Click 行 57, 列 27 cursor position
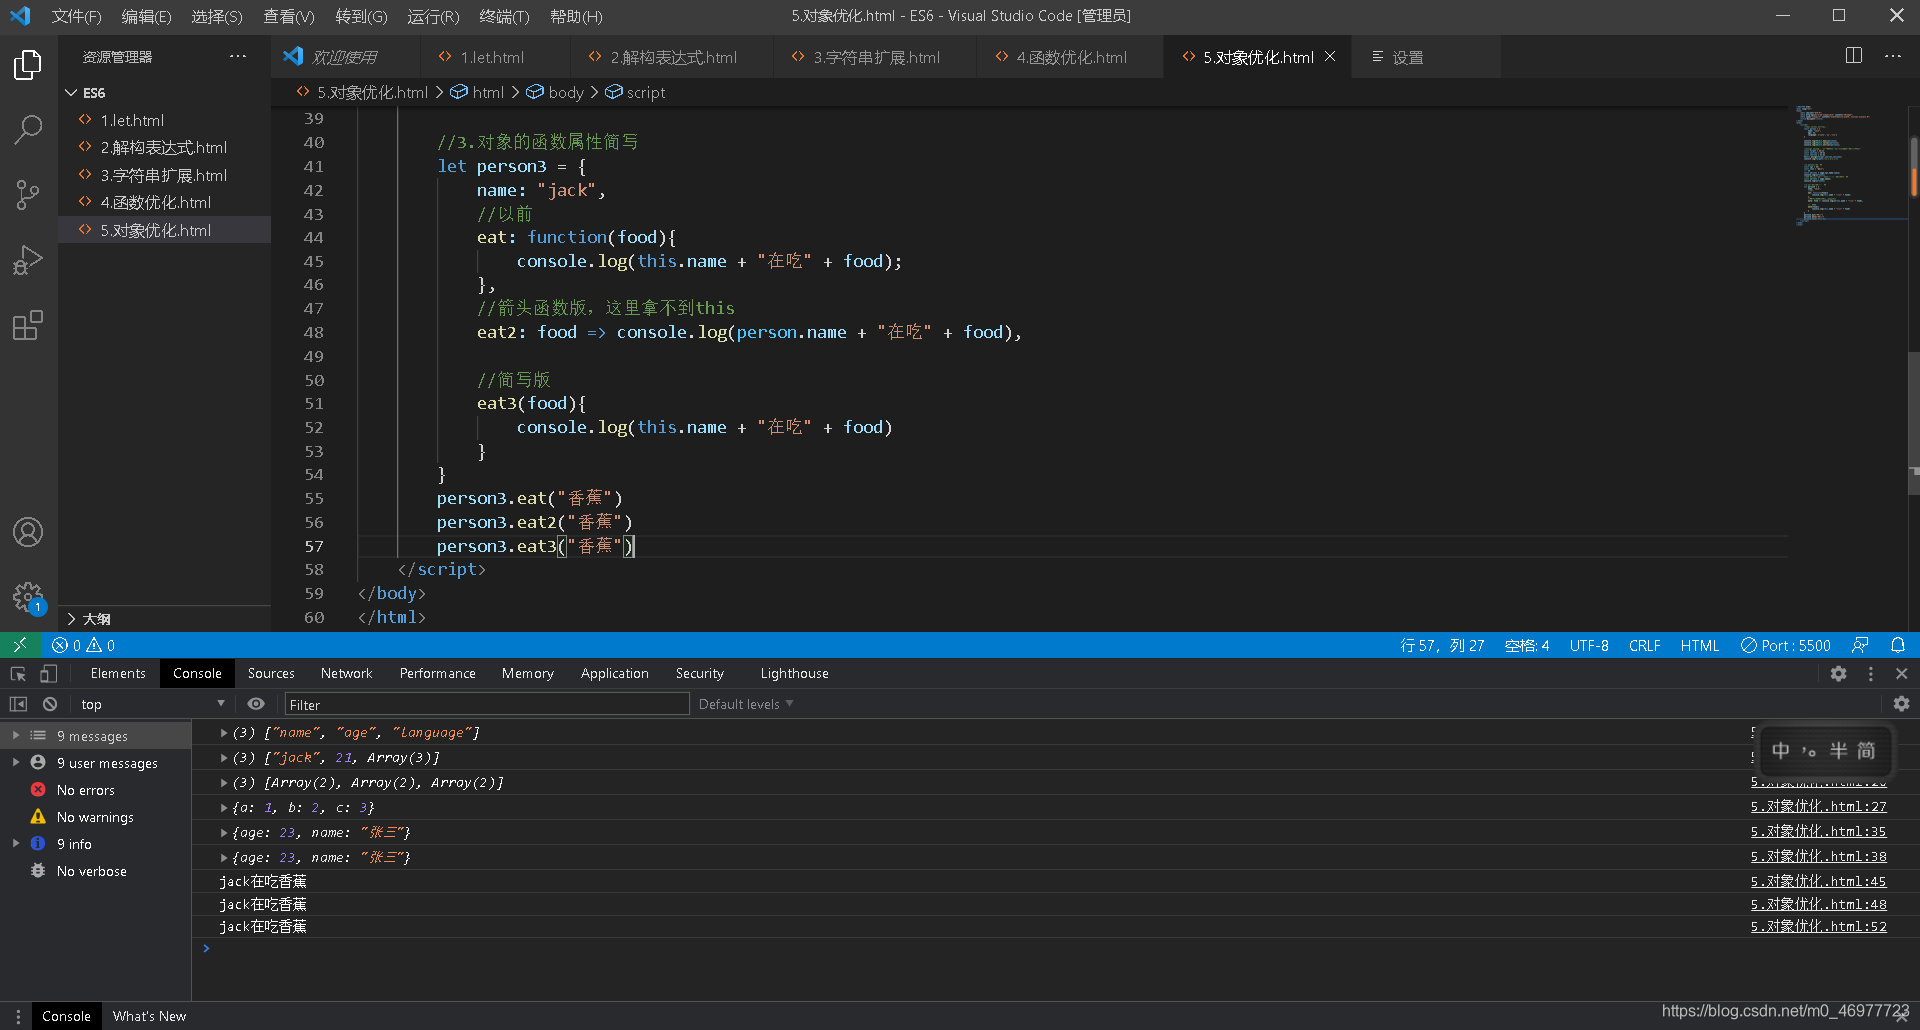This screenshot has height=1030, width=1920. click(1442, 645)
